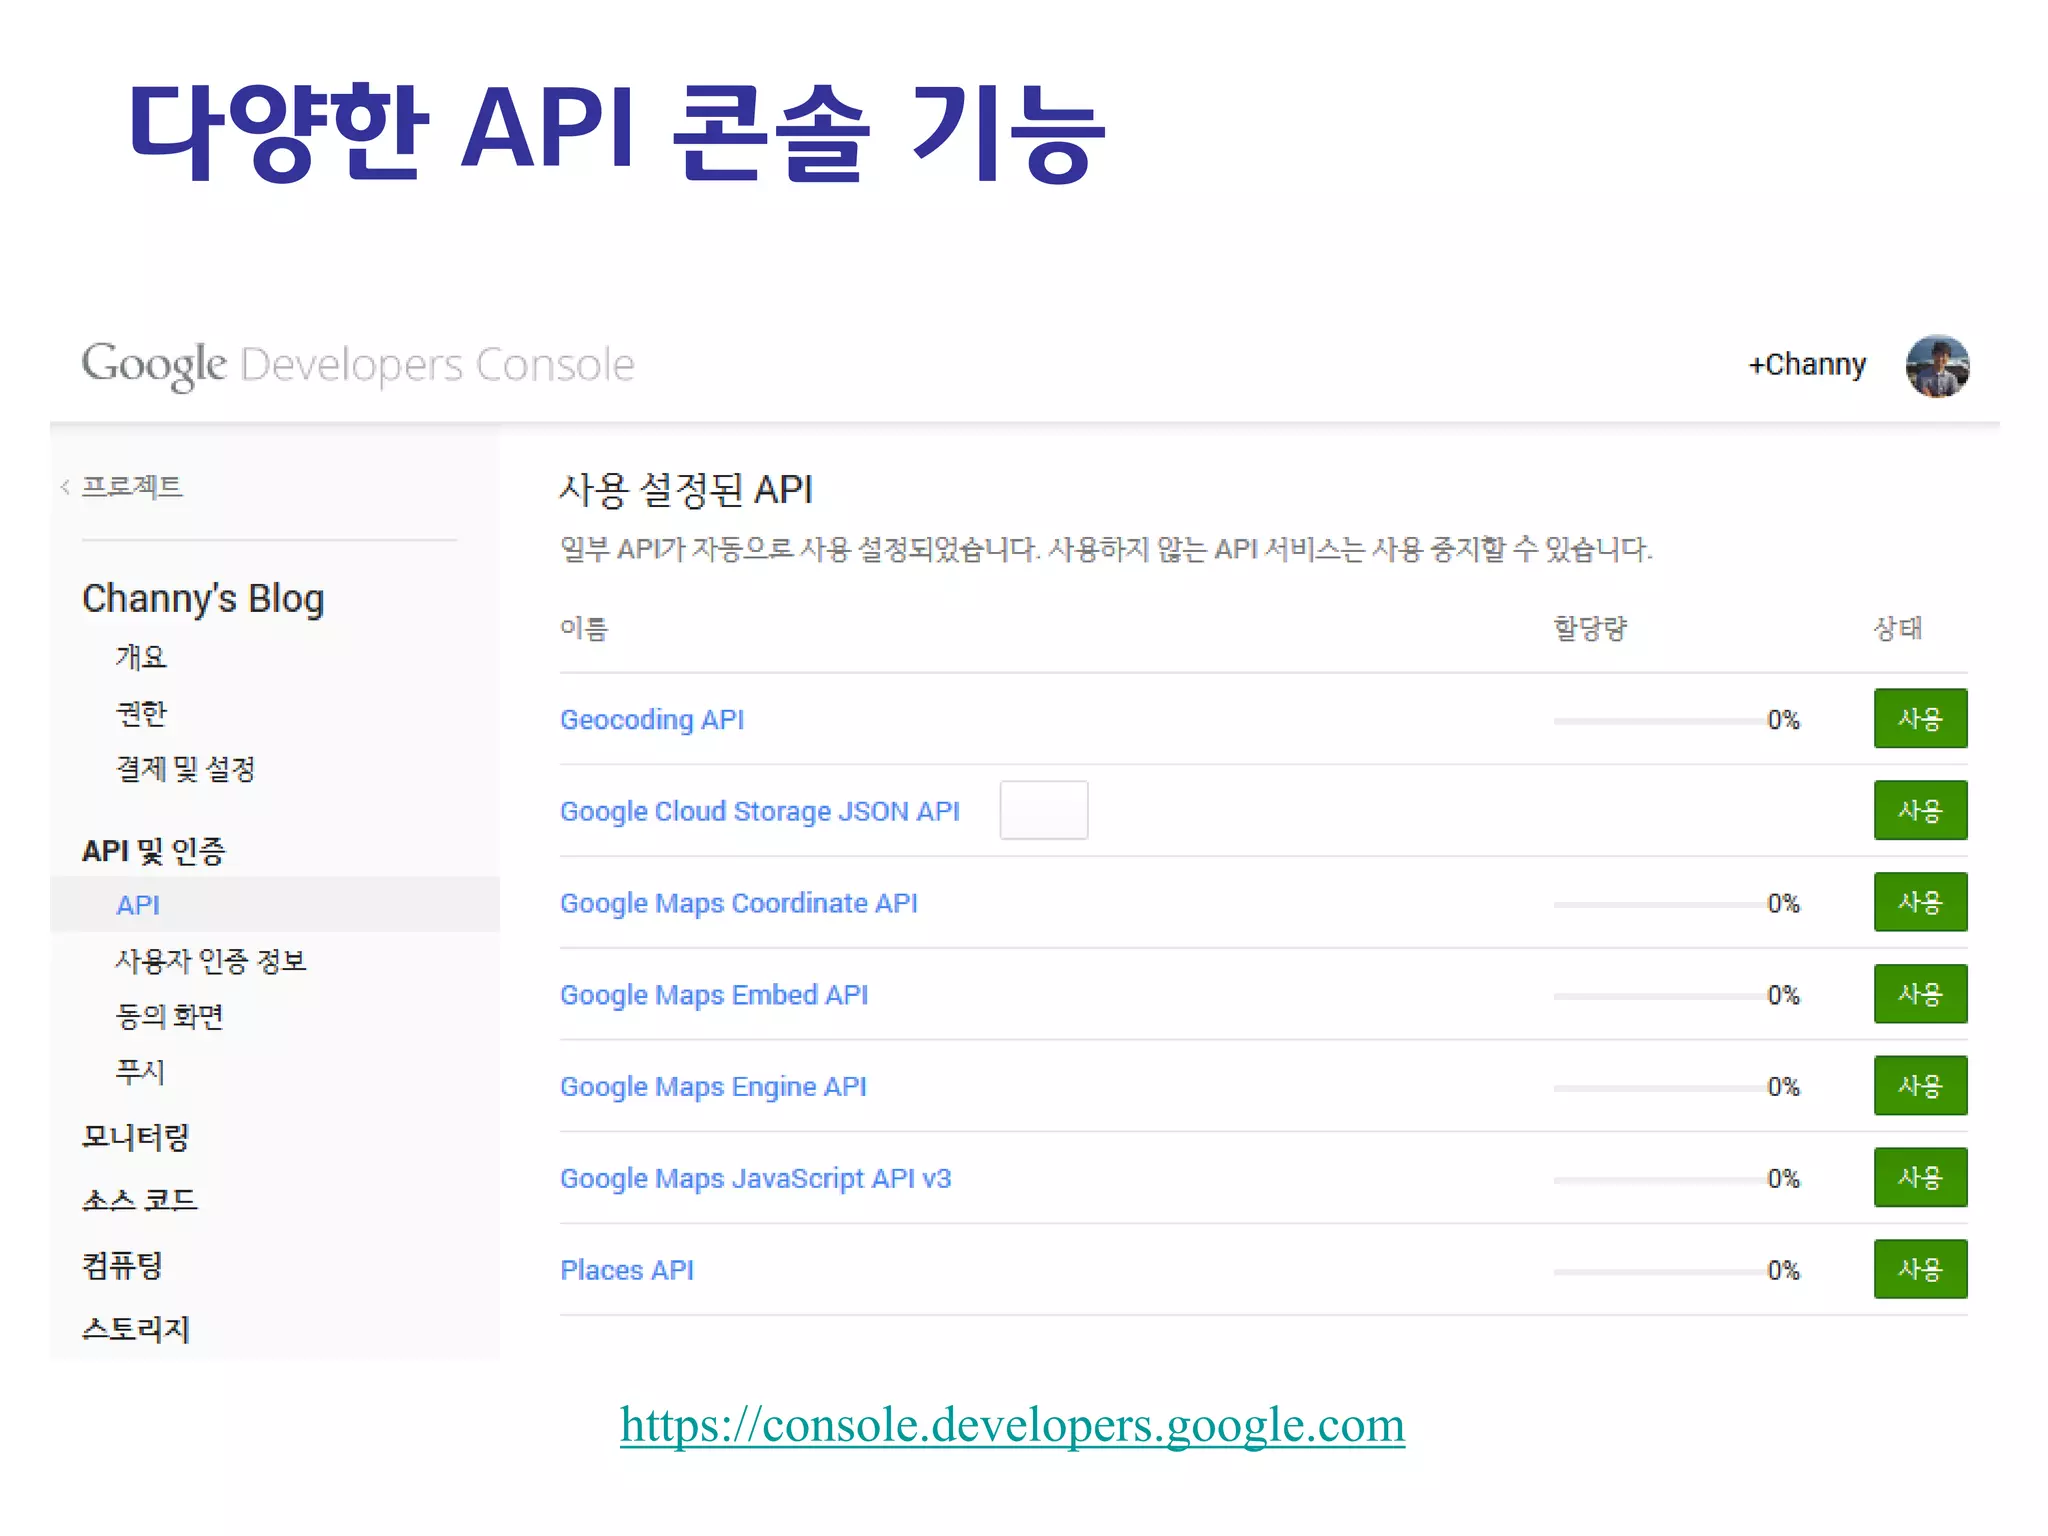The width and height of the screenshot is (2048, 1536).
Task: Toggle Google Maps Embed API 사용 button
Action: [x=1919, y=994]
